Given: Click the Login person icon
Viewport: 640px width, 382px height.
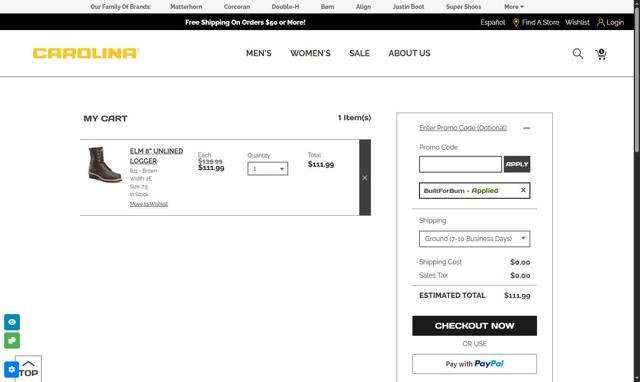Looking at the screenshot, I should tap(600, 22).
